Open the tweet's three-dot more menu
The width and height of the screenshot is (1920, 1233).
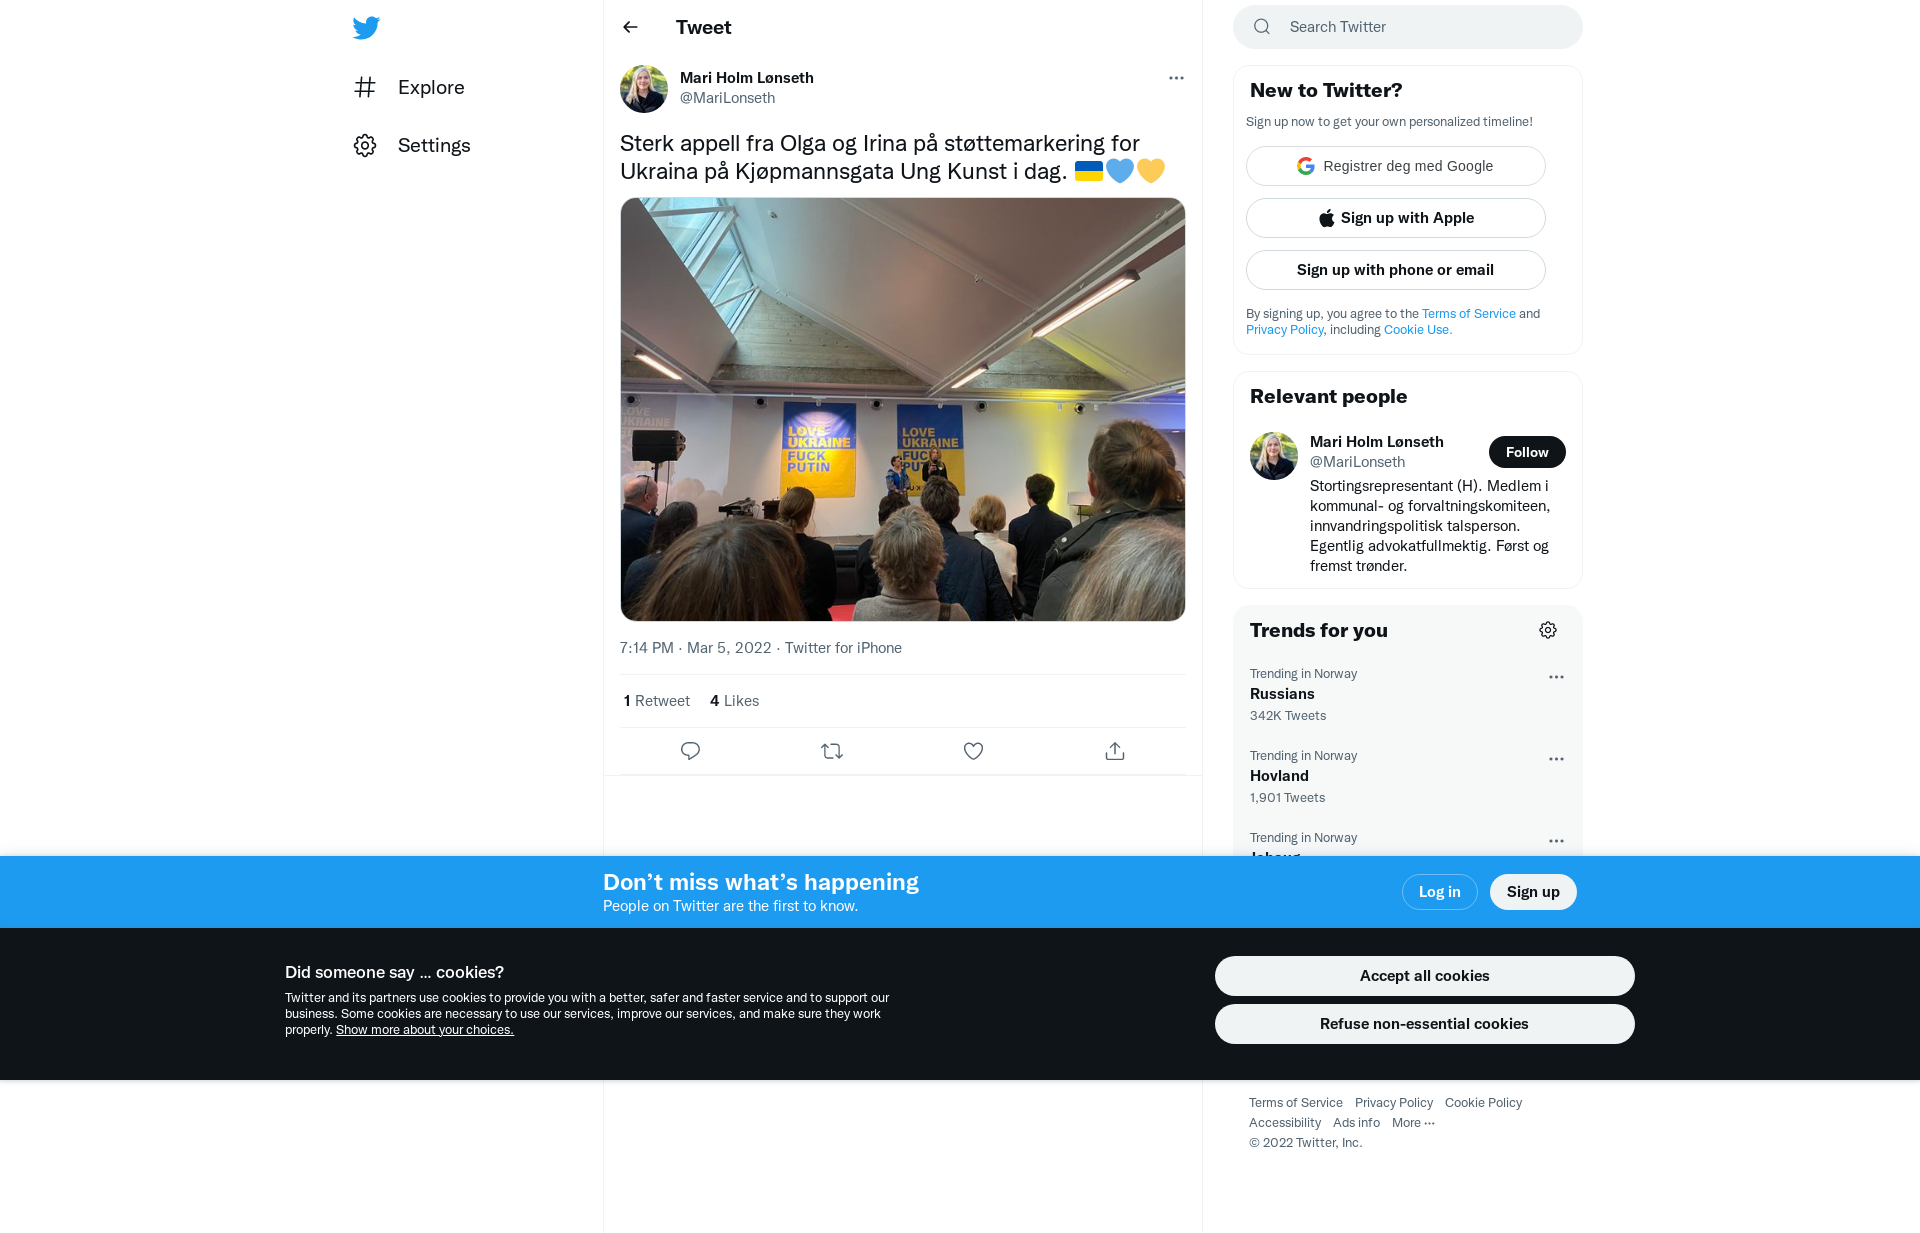[x=1176, y=78]
